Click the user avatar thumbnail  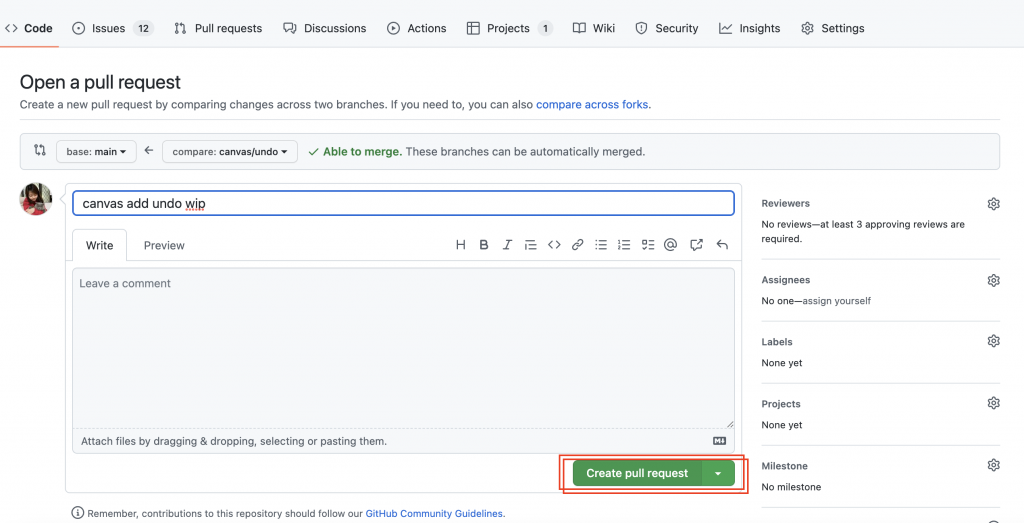[x=36, y=198]
